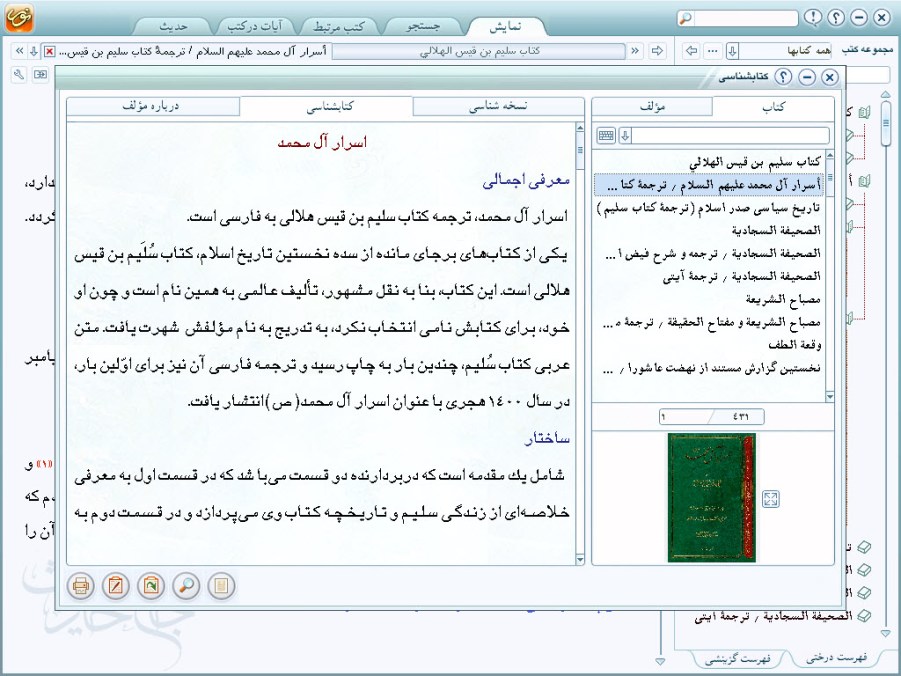Select مصباح الشريعة list item
Viewport: 901px width, 676px height.
[x=709, y=299]
